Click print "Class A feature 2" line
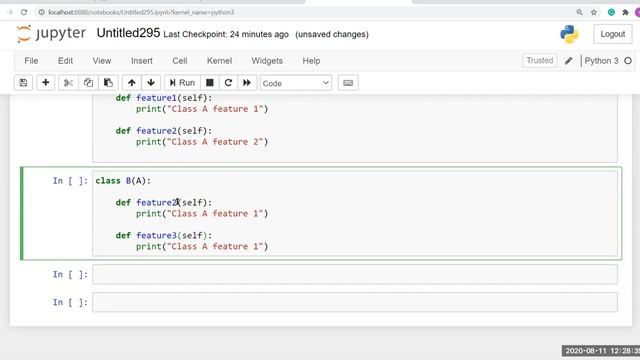The width and height of the screenshot is (640, 360). point(202,142)
